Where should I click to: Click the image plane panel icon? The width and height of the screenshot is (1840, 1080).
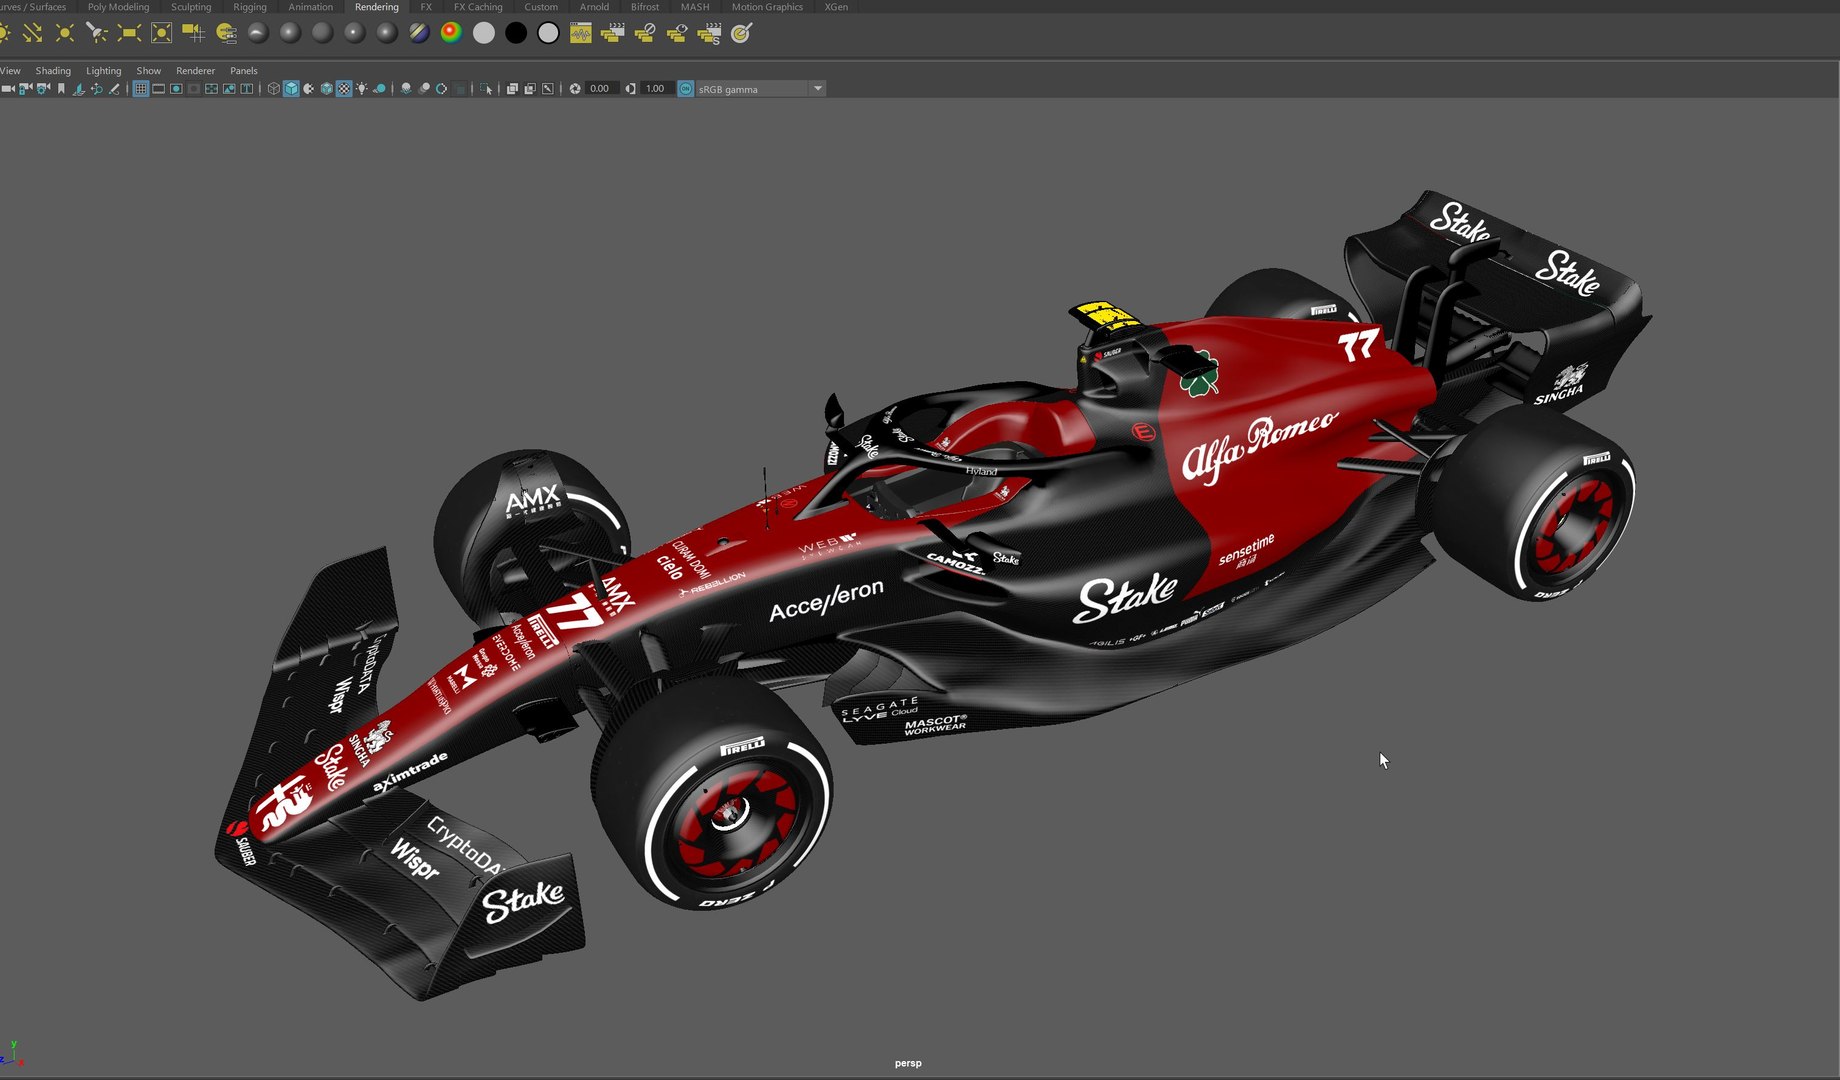coord(79,89)
